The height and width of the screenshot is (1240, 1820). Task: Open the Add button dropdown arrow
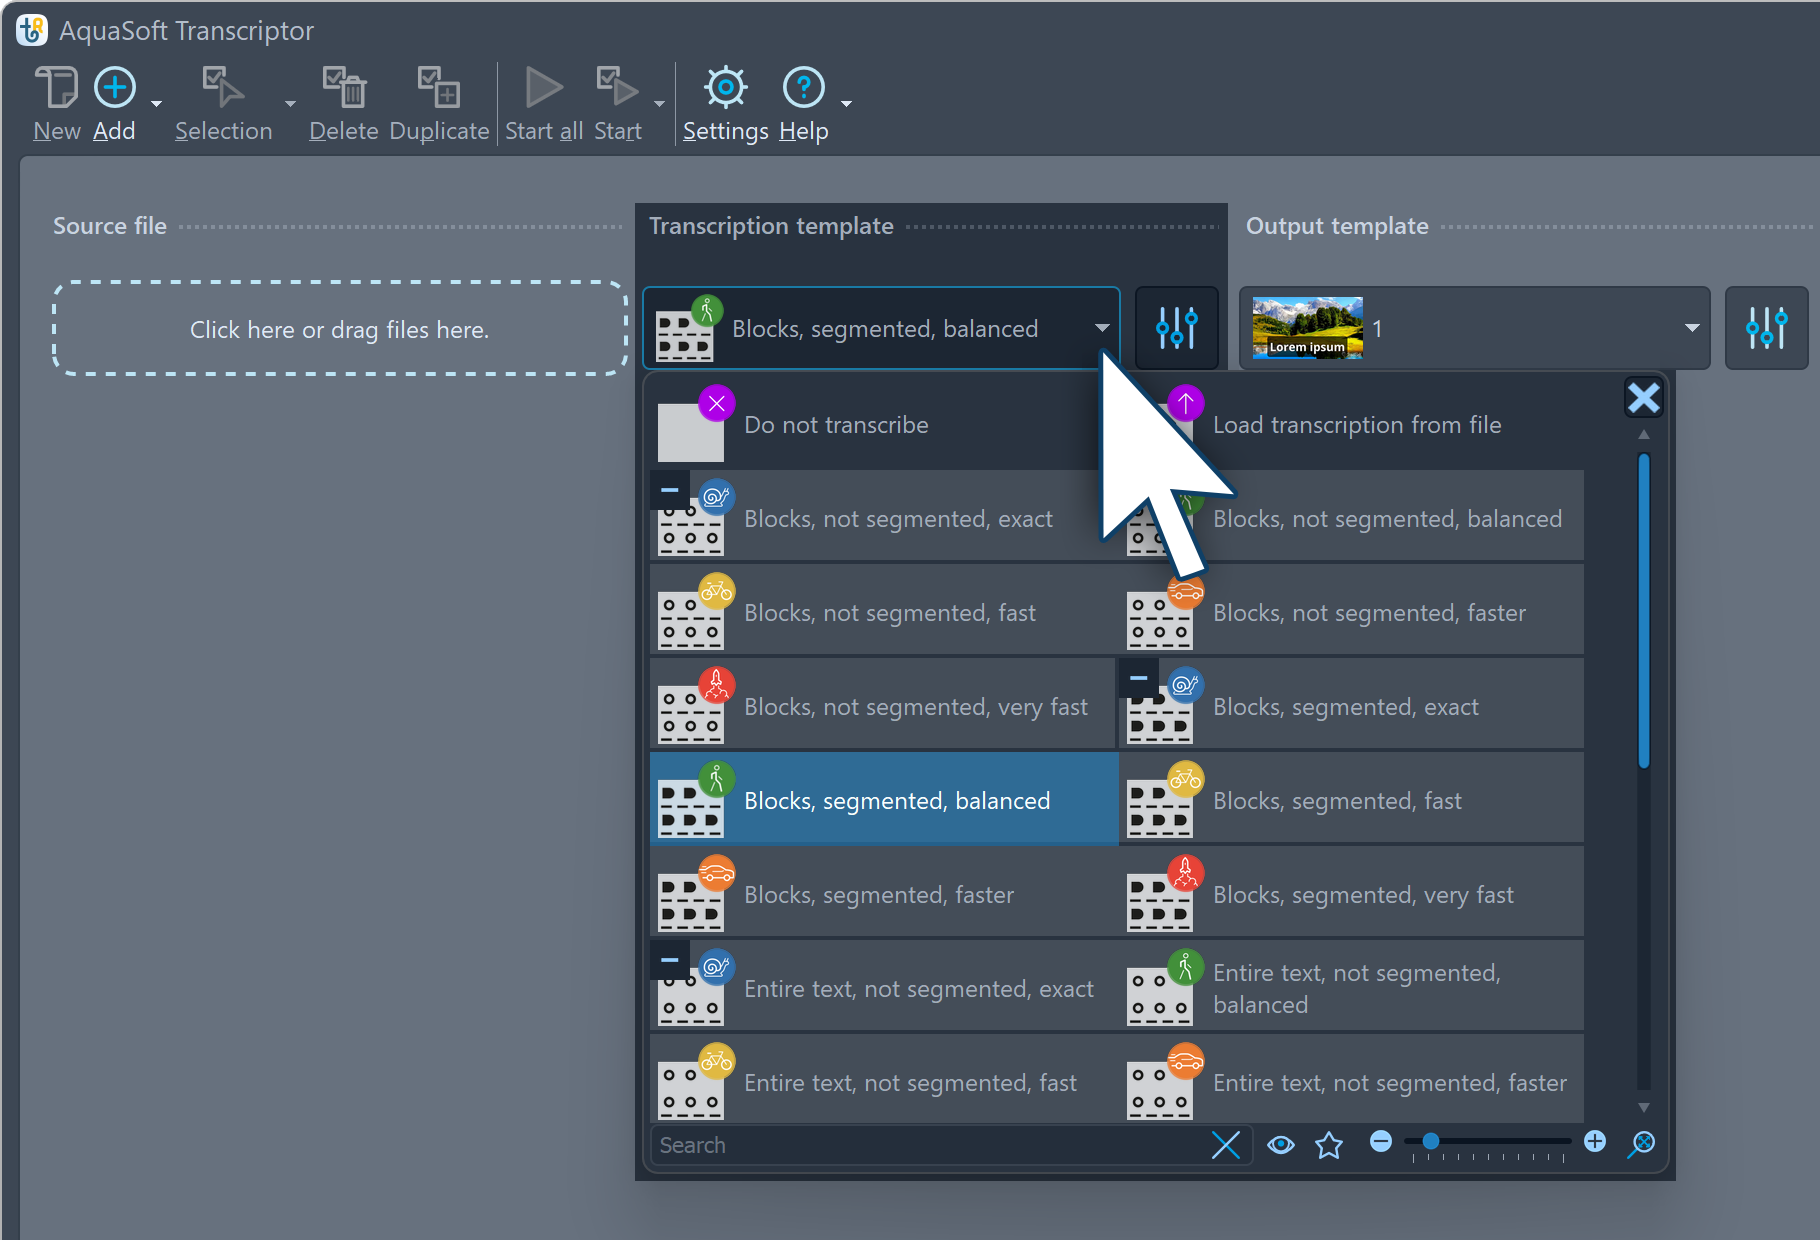point(156,104)
